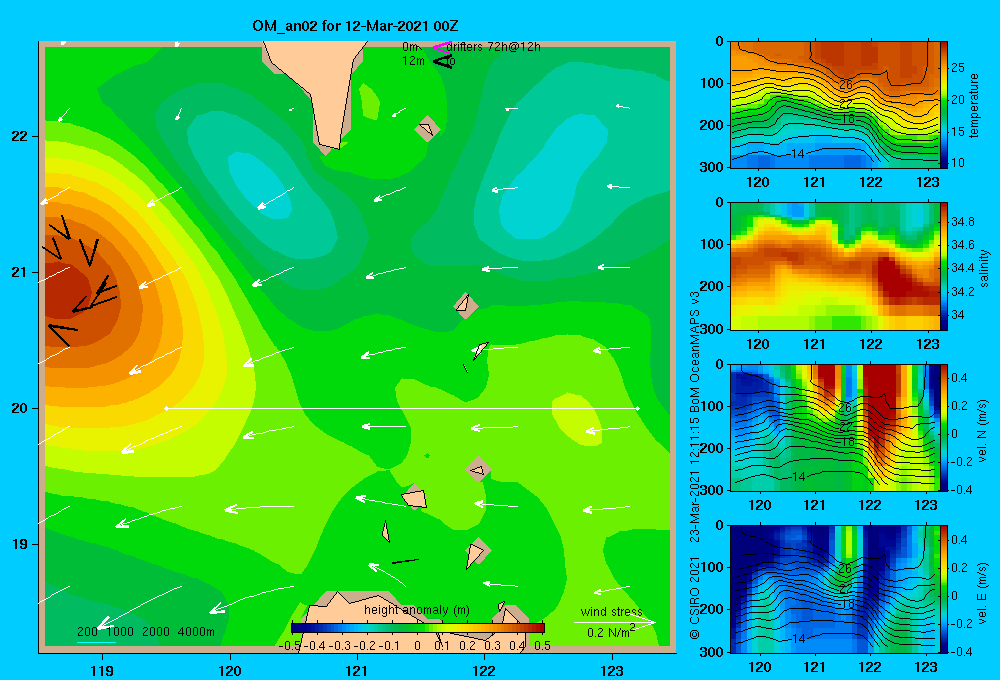Select the wind stress label
1000x680 pixels.
tap(611, 612)
